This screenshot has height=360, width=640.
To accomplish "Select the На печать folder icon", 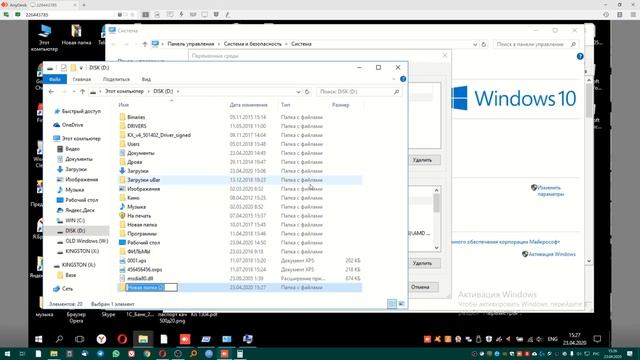I will coord(122,216).
